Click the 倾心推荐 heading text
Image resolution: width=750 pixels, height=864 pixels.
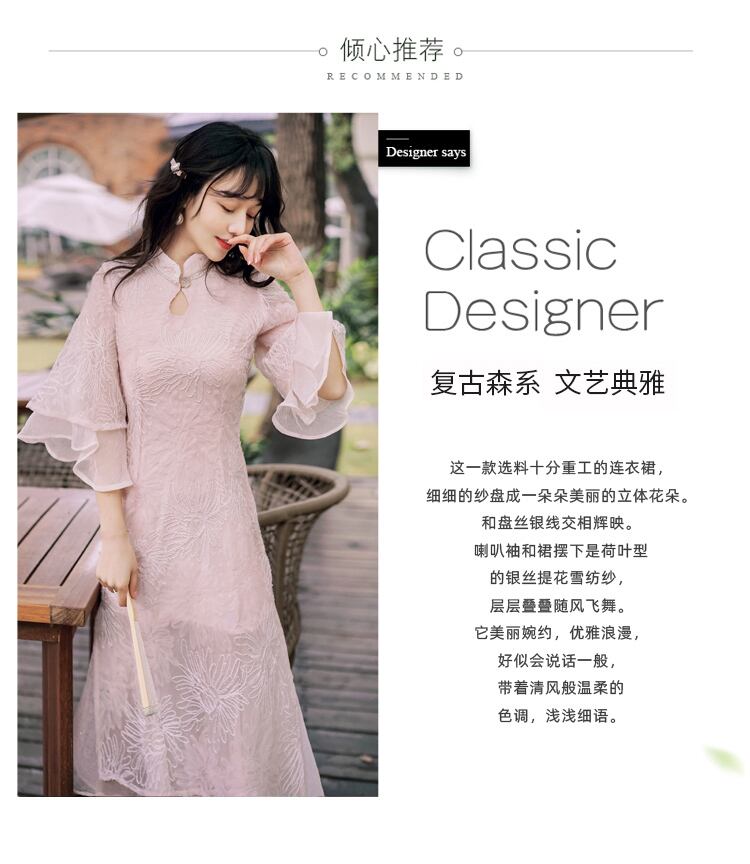coord(392,50)
